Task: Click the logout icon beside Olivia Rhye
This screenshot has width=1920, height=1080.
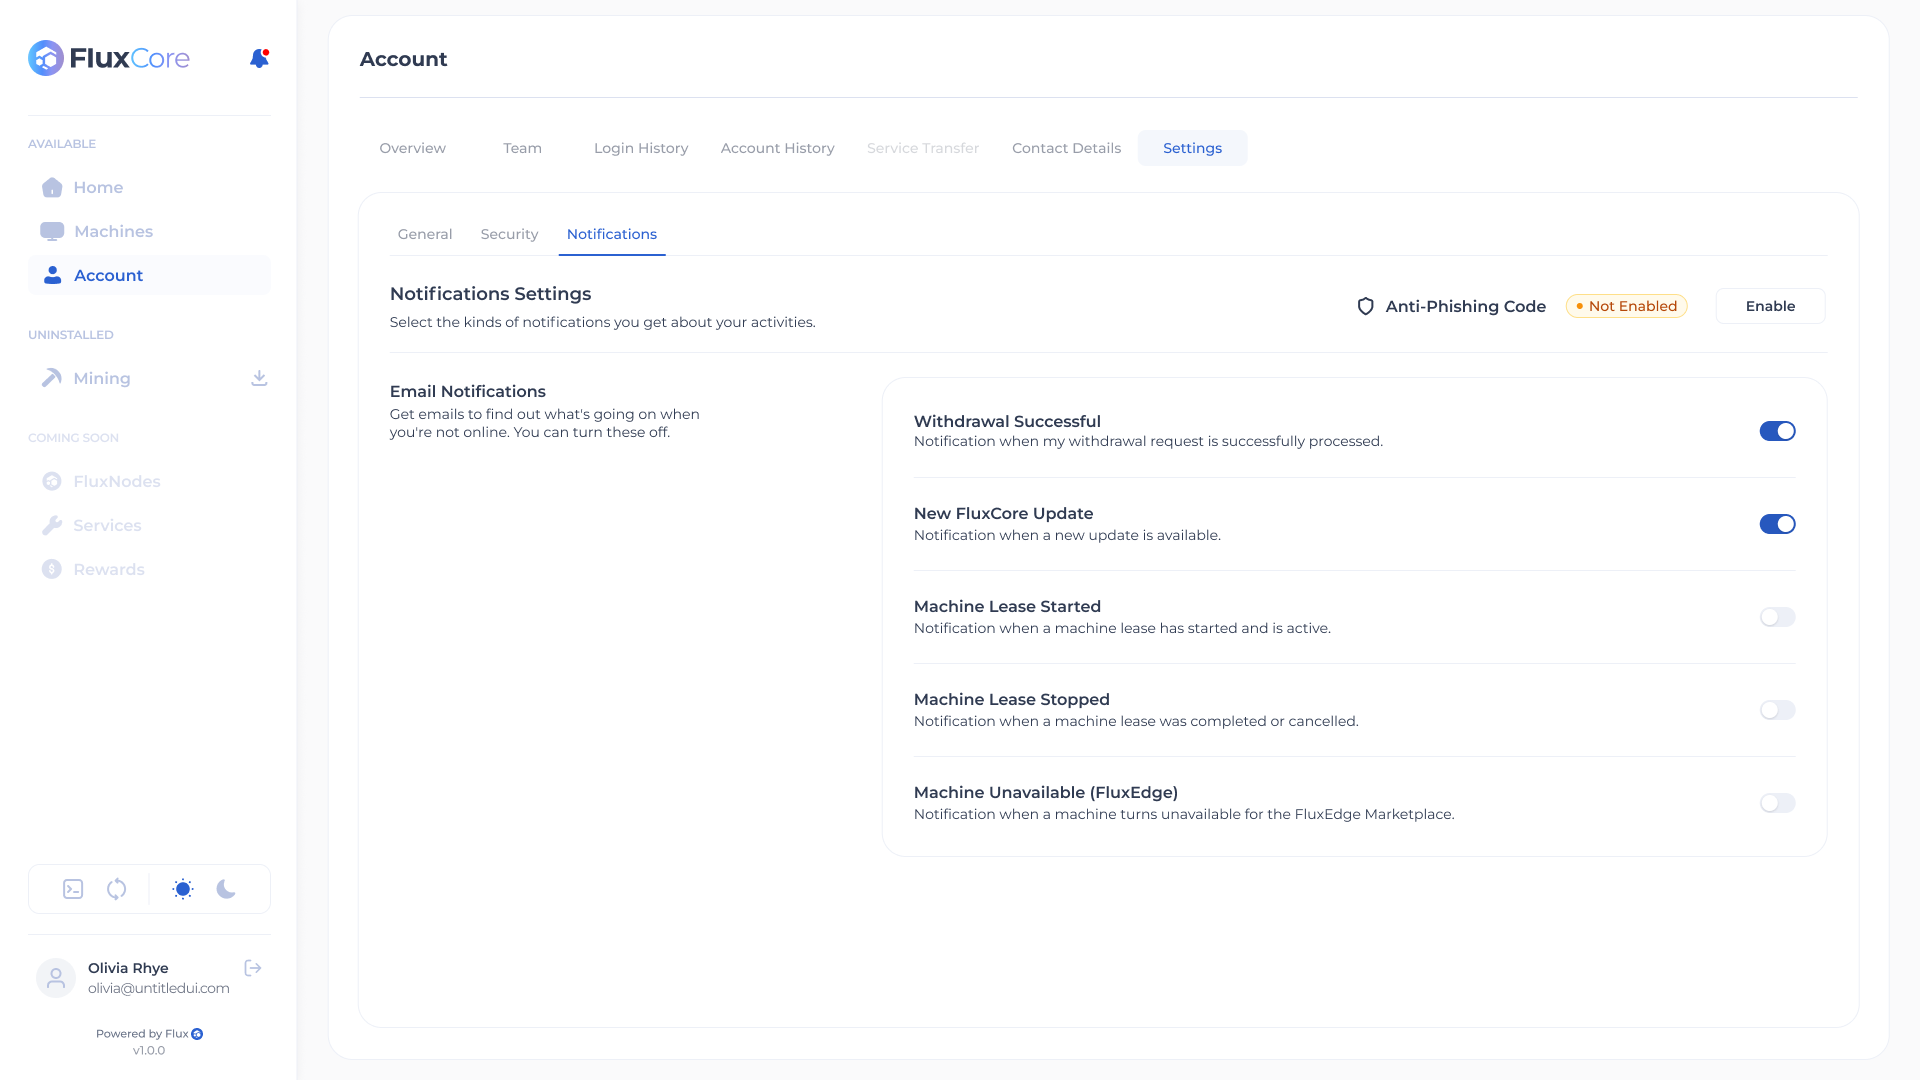Action: 253,968
